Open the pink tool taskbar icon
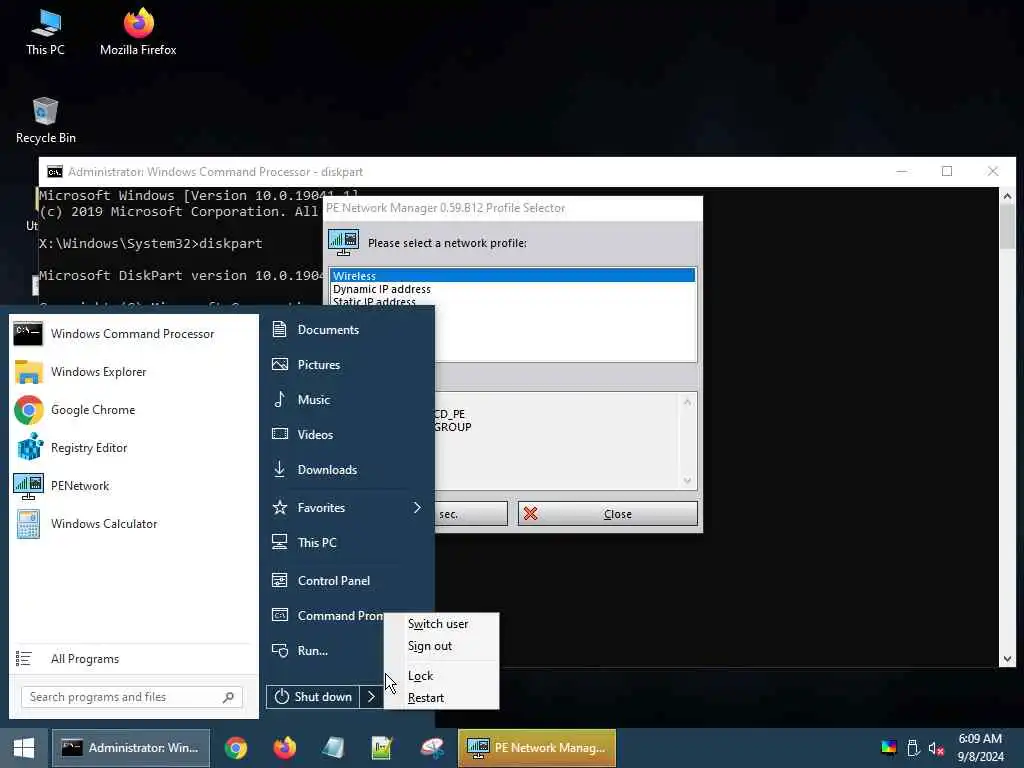 pos(432,748)
